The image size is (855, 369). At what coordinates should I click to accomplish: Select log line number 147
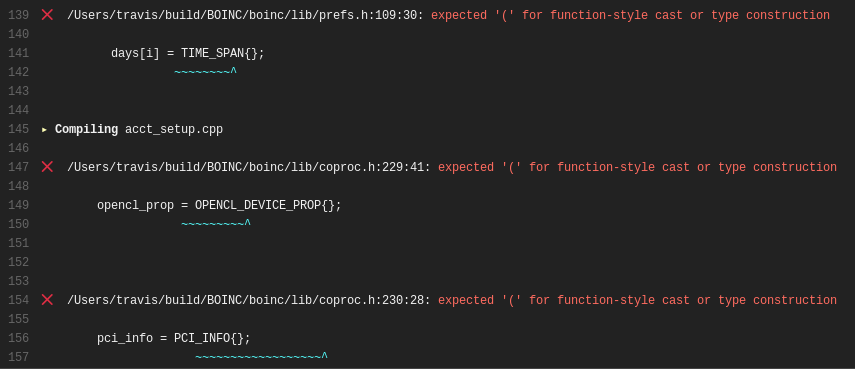(x=19, y=167)
